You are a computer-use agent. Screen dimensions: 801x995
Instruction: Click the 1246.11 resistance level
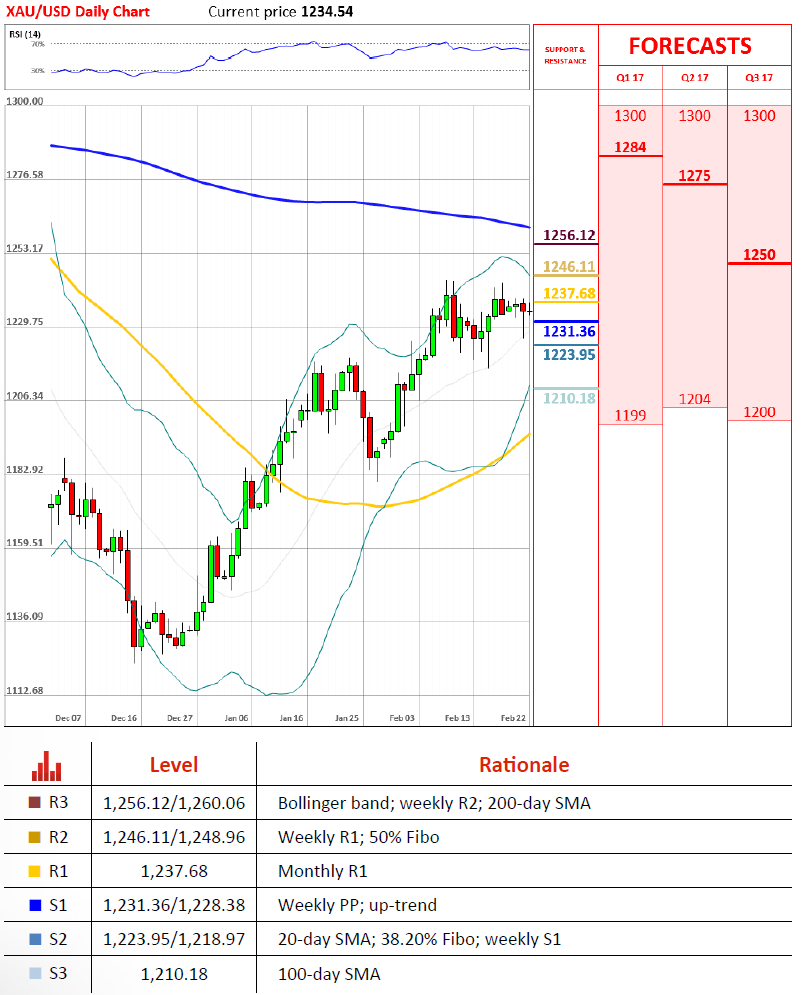point(569,267)
